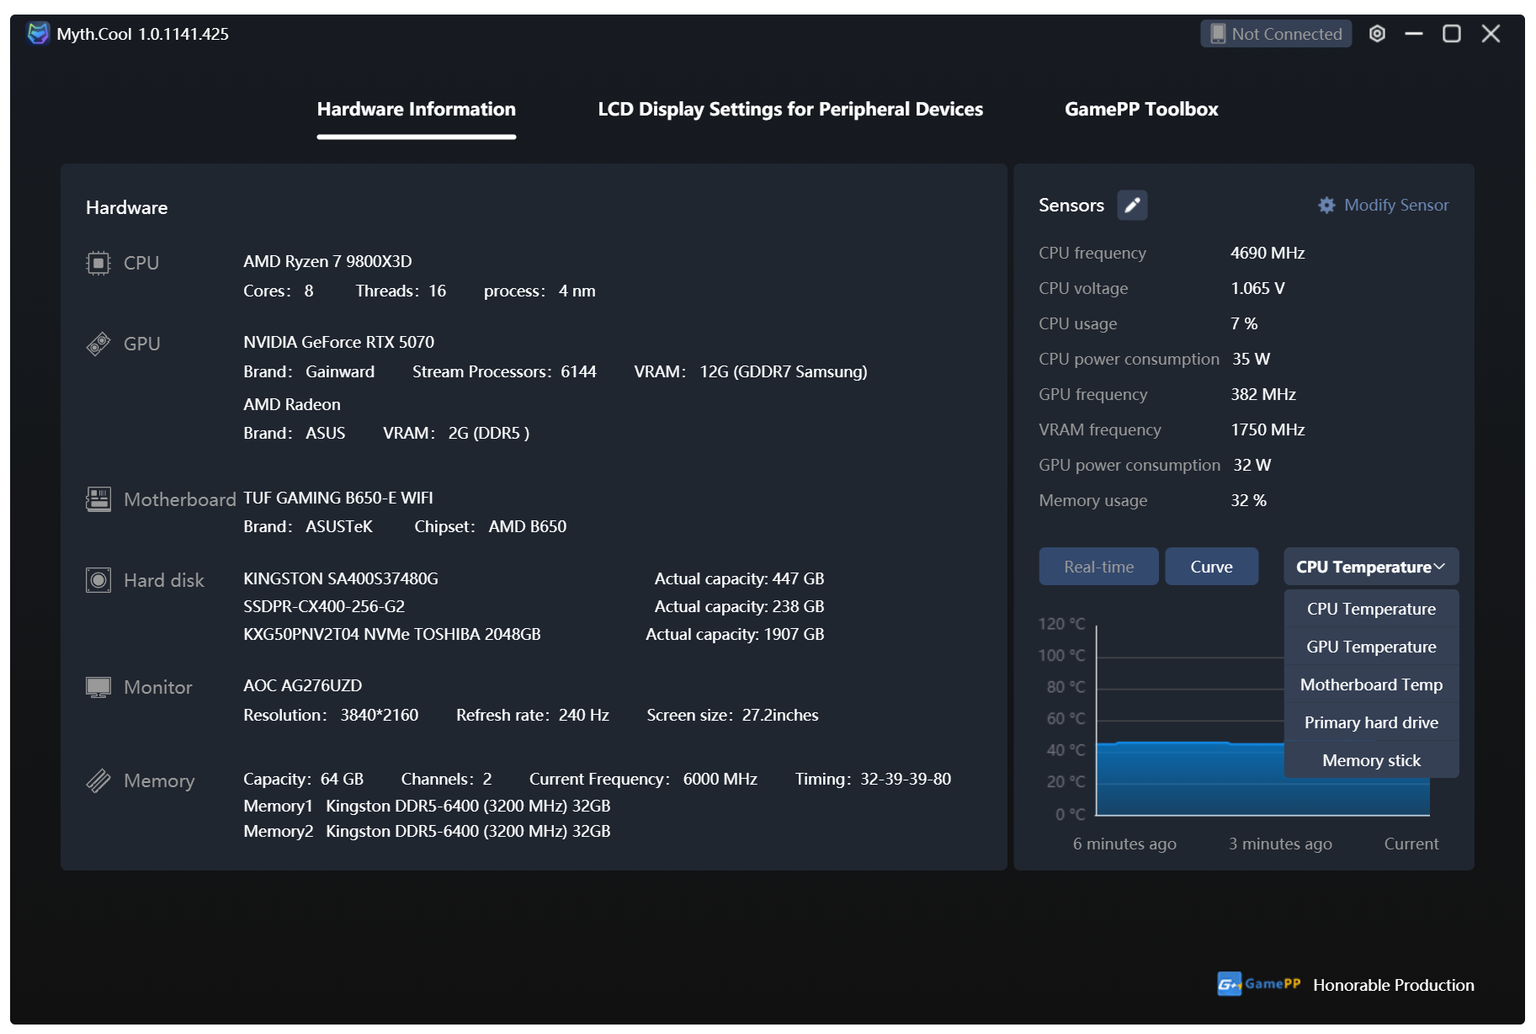Switch the chart to Real-time view
This screenshot has width=1536, height=1034.
point(1099,567)
